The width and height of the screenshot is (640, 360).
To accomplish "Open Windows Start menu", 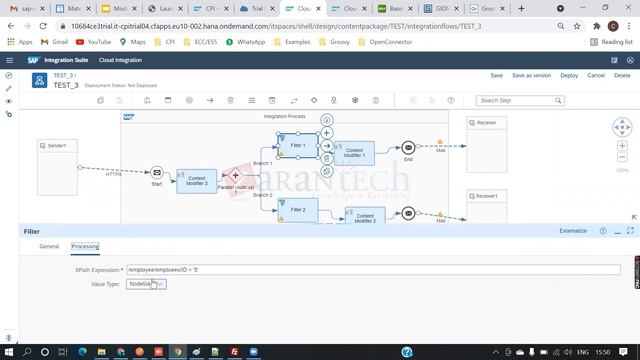I will (9, 352).
